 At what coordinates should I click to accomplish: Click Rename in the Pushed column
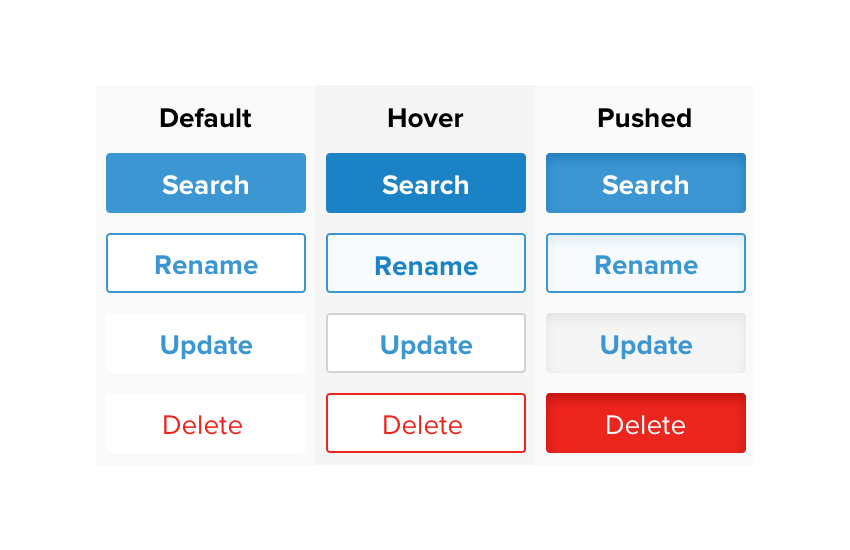coord(646,263)
